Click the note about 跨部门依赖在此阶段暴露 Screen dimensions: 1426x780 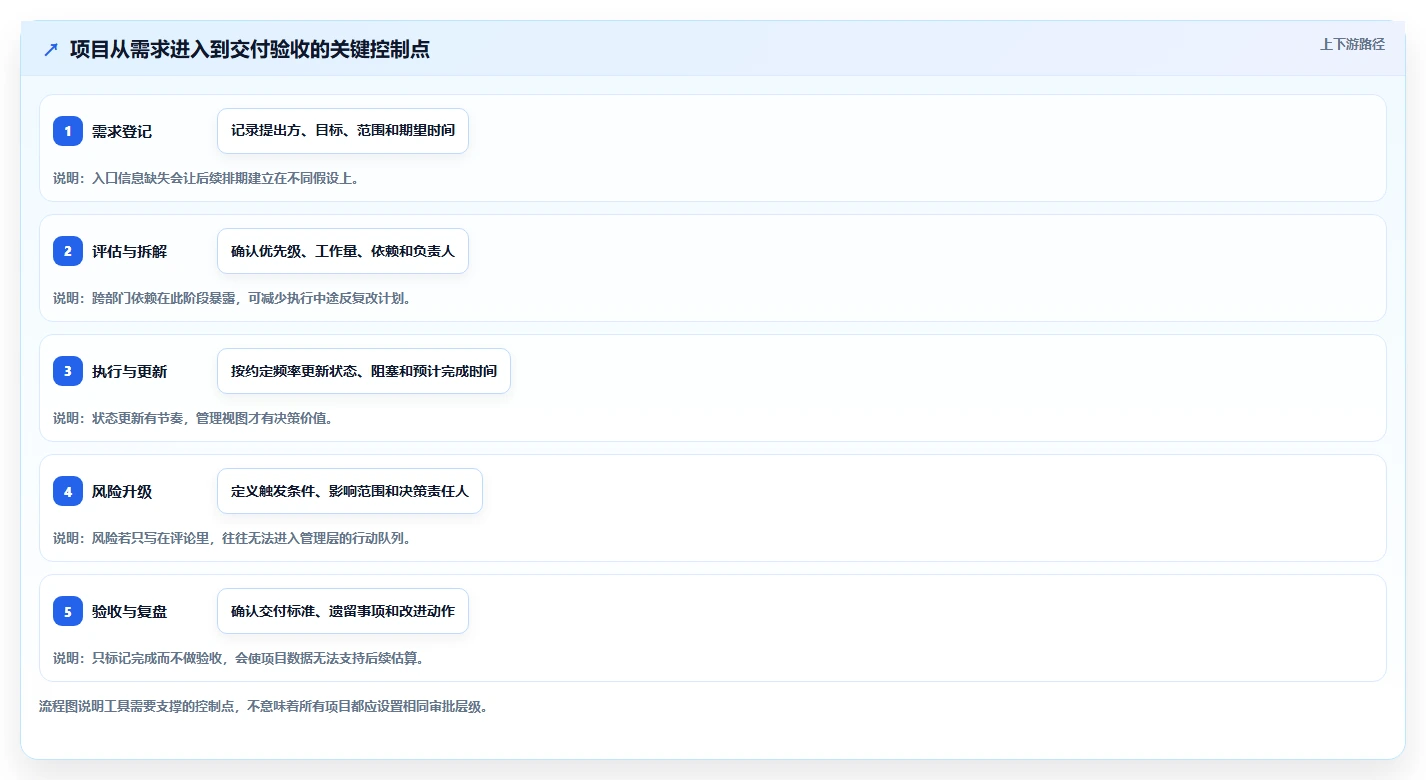coord(232,298)
